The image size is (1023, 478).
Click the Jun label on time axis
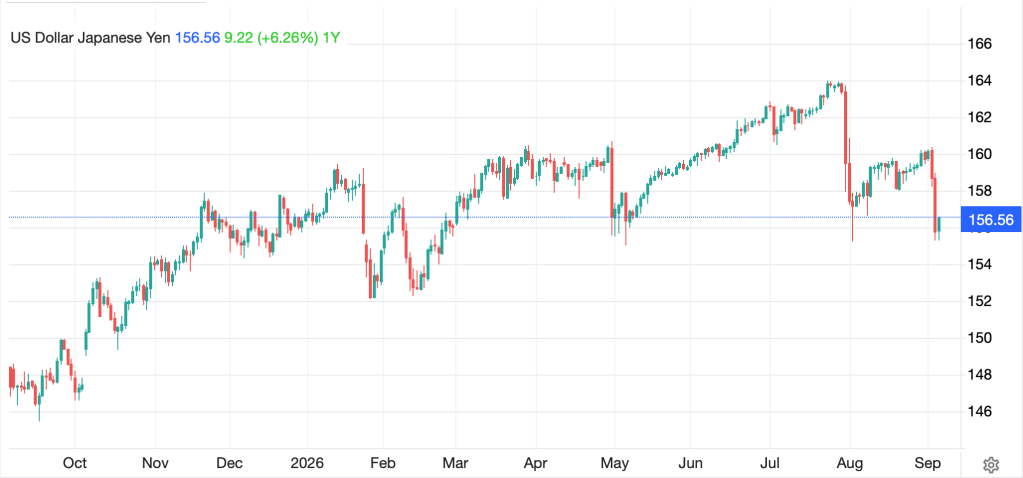(690, 464)
